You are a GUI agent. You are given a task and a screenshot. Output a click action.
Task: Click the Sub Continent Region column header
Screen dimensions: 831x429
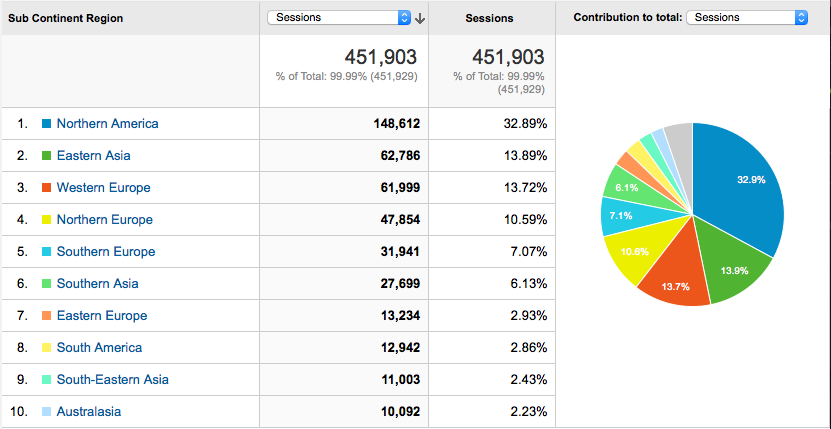click(66, 18)
